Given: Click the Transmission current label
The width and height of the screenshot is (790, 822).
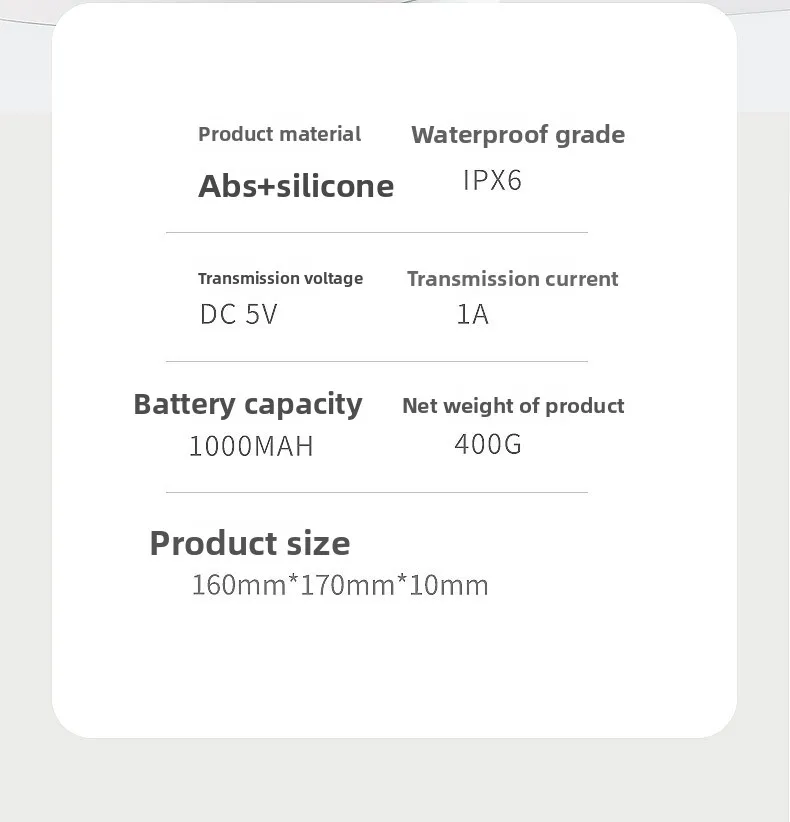Looking at the screenshot, I should click(512, 279).
